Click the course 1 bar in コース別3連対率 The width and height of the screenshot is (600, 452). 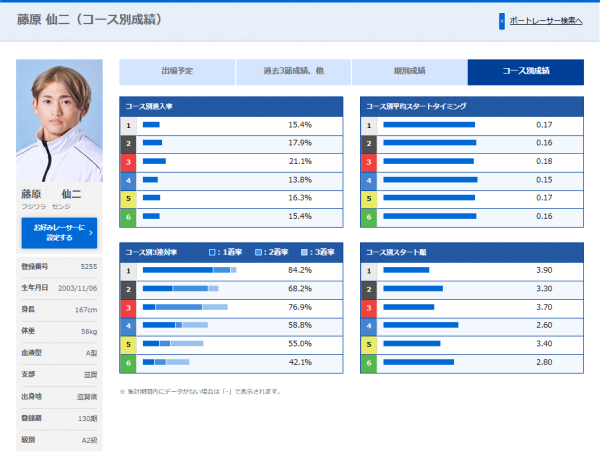pos(189,270)
